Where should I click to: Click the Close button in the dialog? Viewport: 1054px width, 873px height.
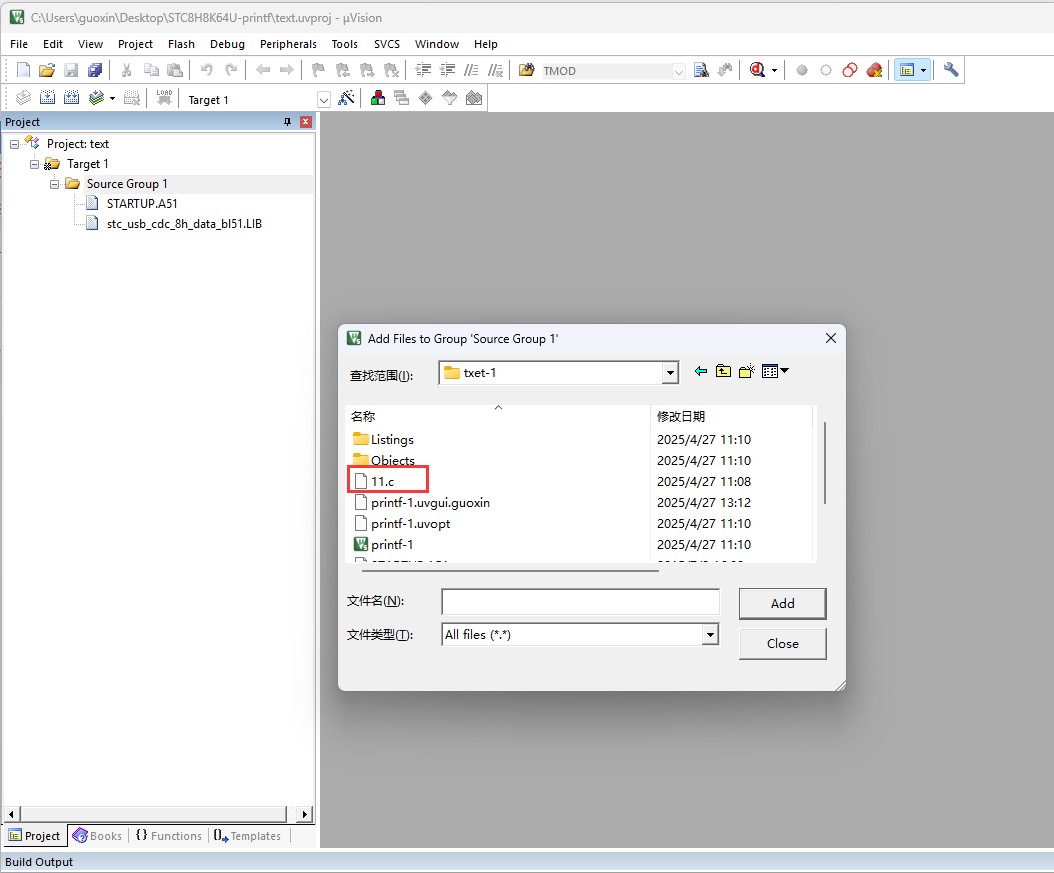782,644
